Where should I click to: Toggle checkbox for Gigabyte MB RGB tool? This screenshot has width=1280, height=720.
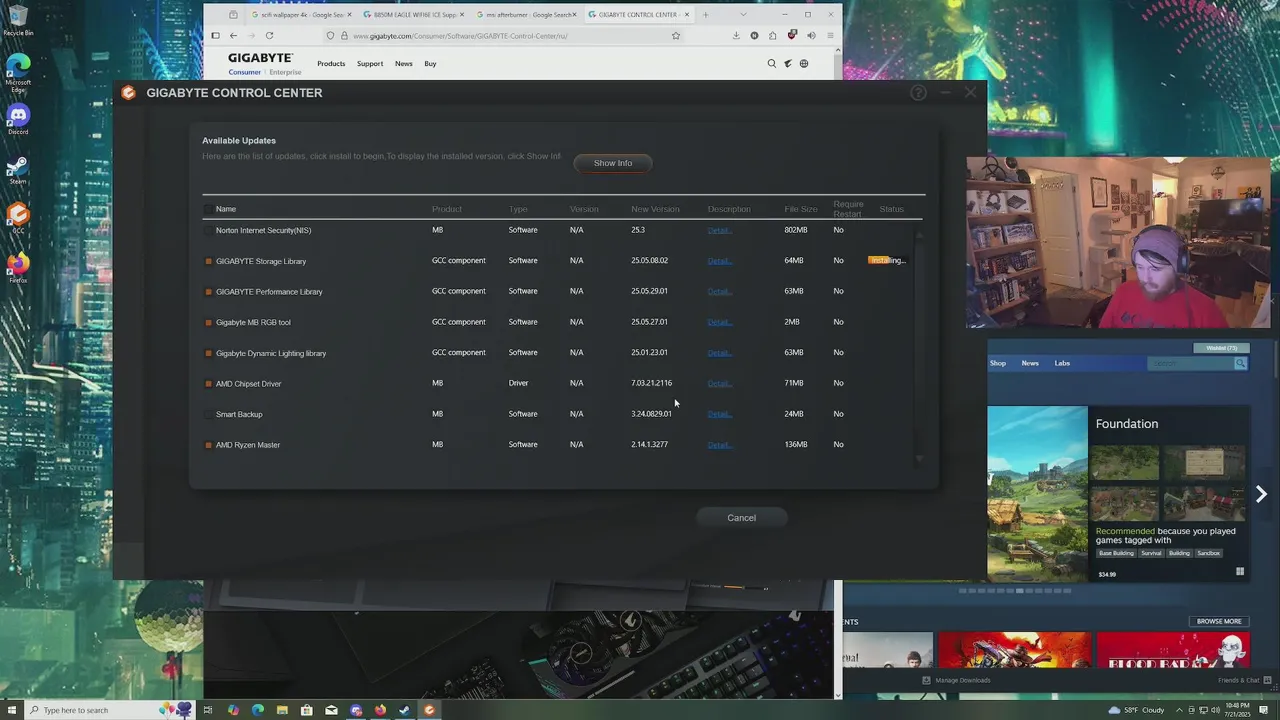click(x=209, y=323)
